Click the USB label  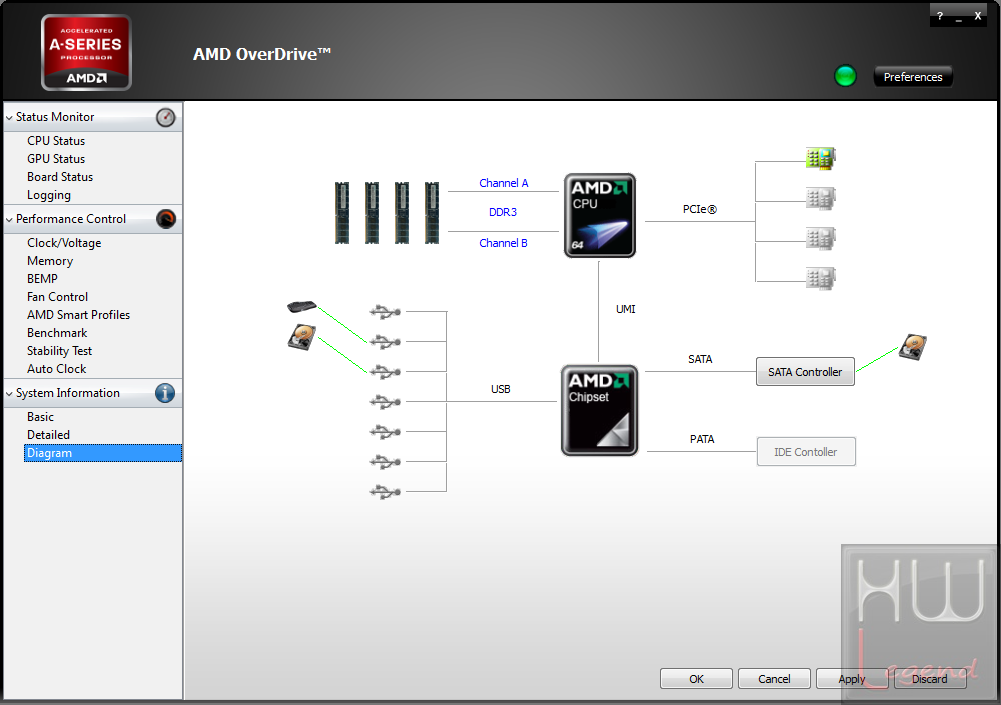(x=500, y=389)
